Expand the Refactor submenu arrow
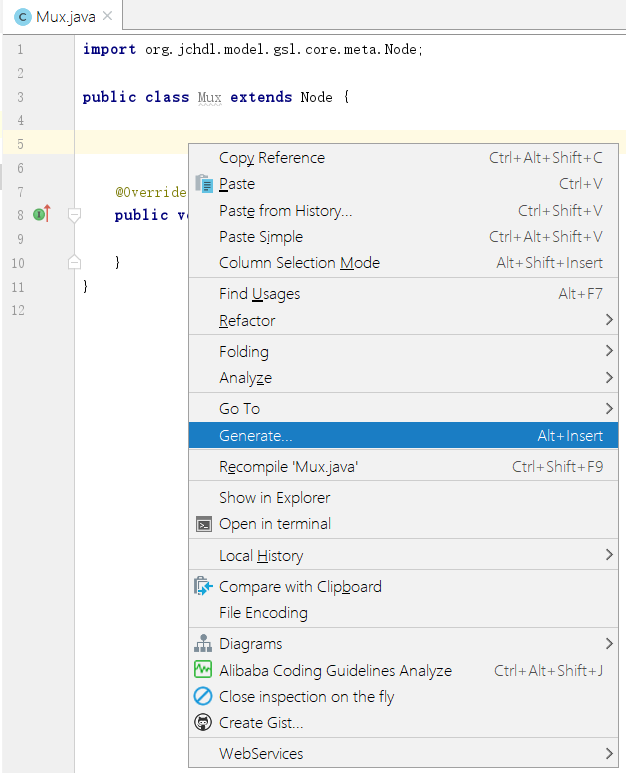Screen dimensions: 626x773 (609, 320)
